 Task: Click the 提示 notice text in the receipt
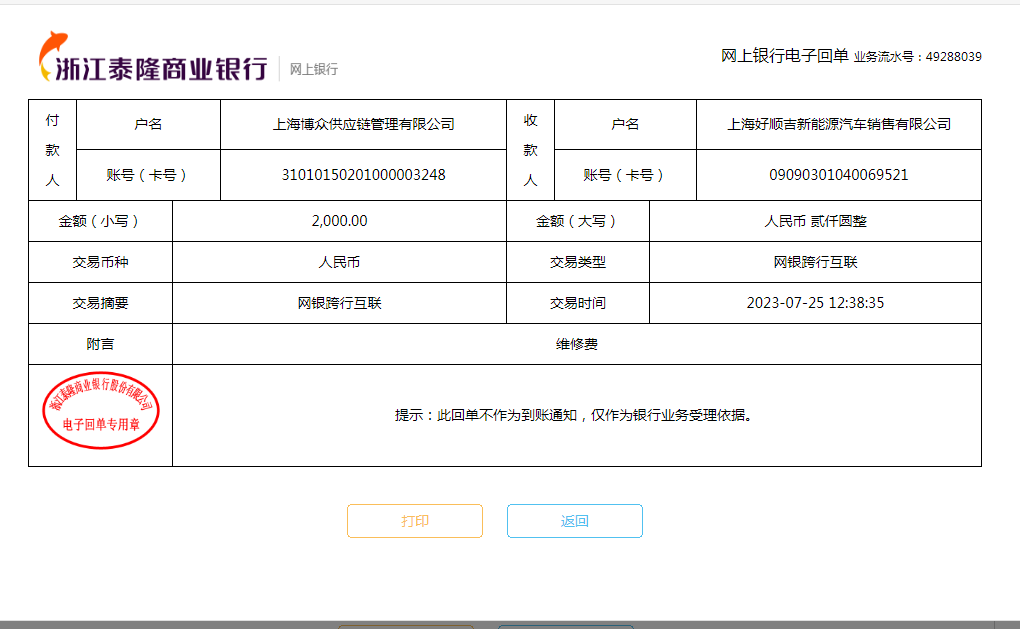[x=573, y=415]
